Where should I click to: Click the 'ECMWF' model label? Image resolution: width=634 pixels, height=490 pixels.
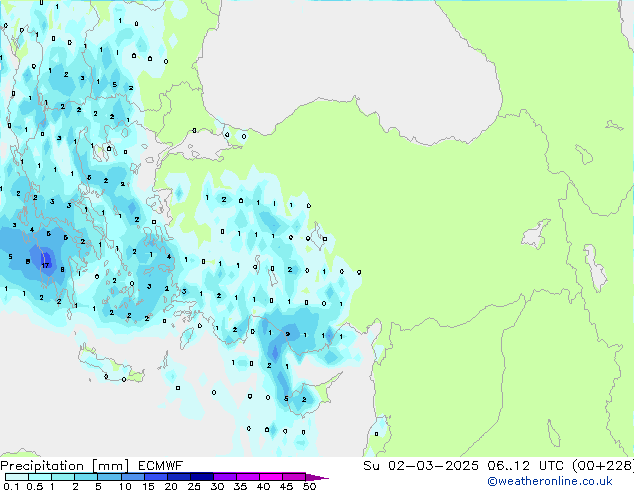click(x=161, y=466)
